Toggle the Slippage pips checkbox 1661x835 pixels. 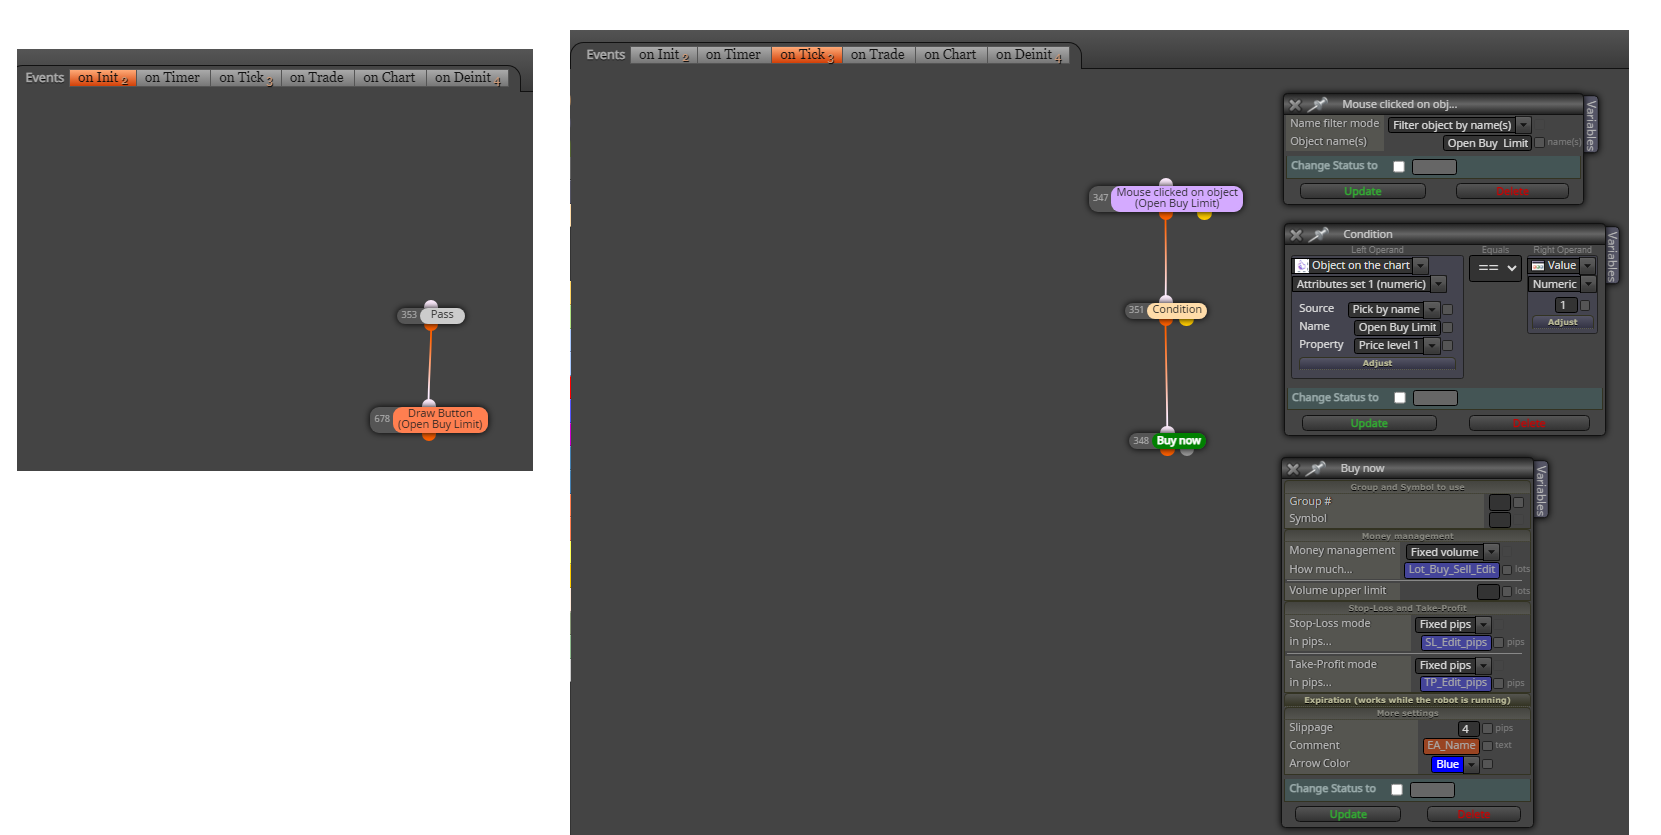click(1487, 729)
